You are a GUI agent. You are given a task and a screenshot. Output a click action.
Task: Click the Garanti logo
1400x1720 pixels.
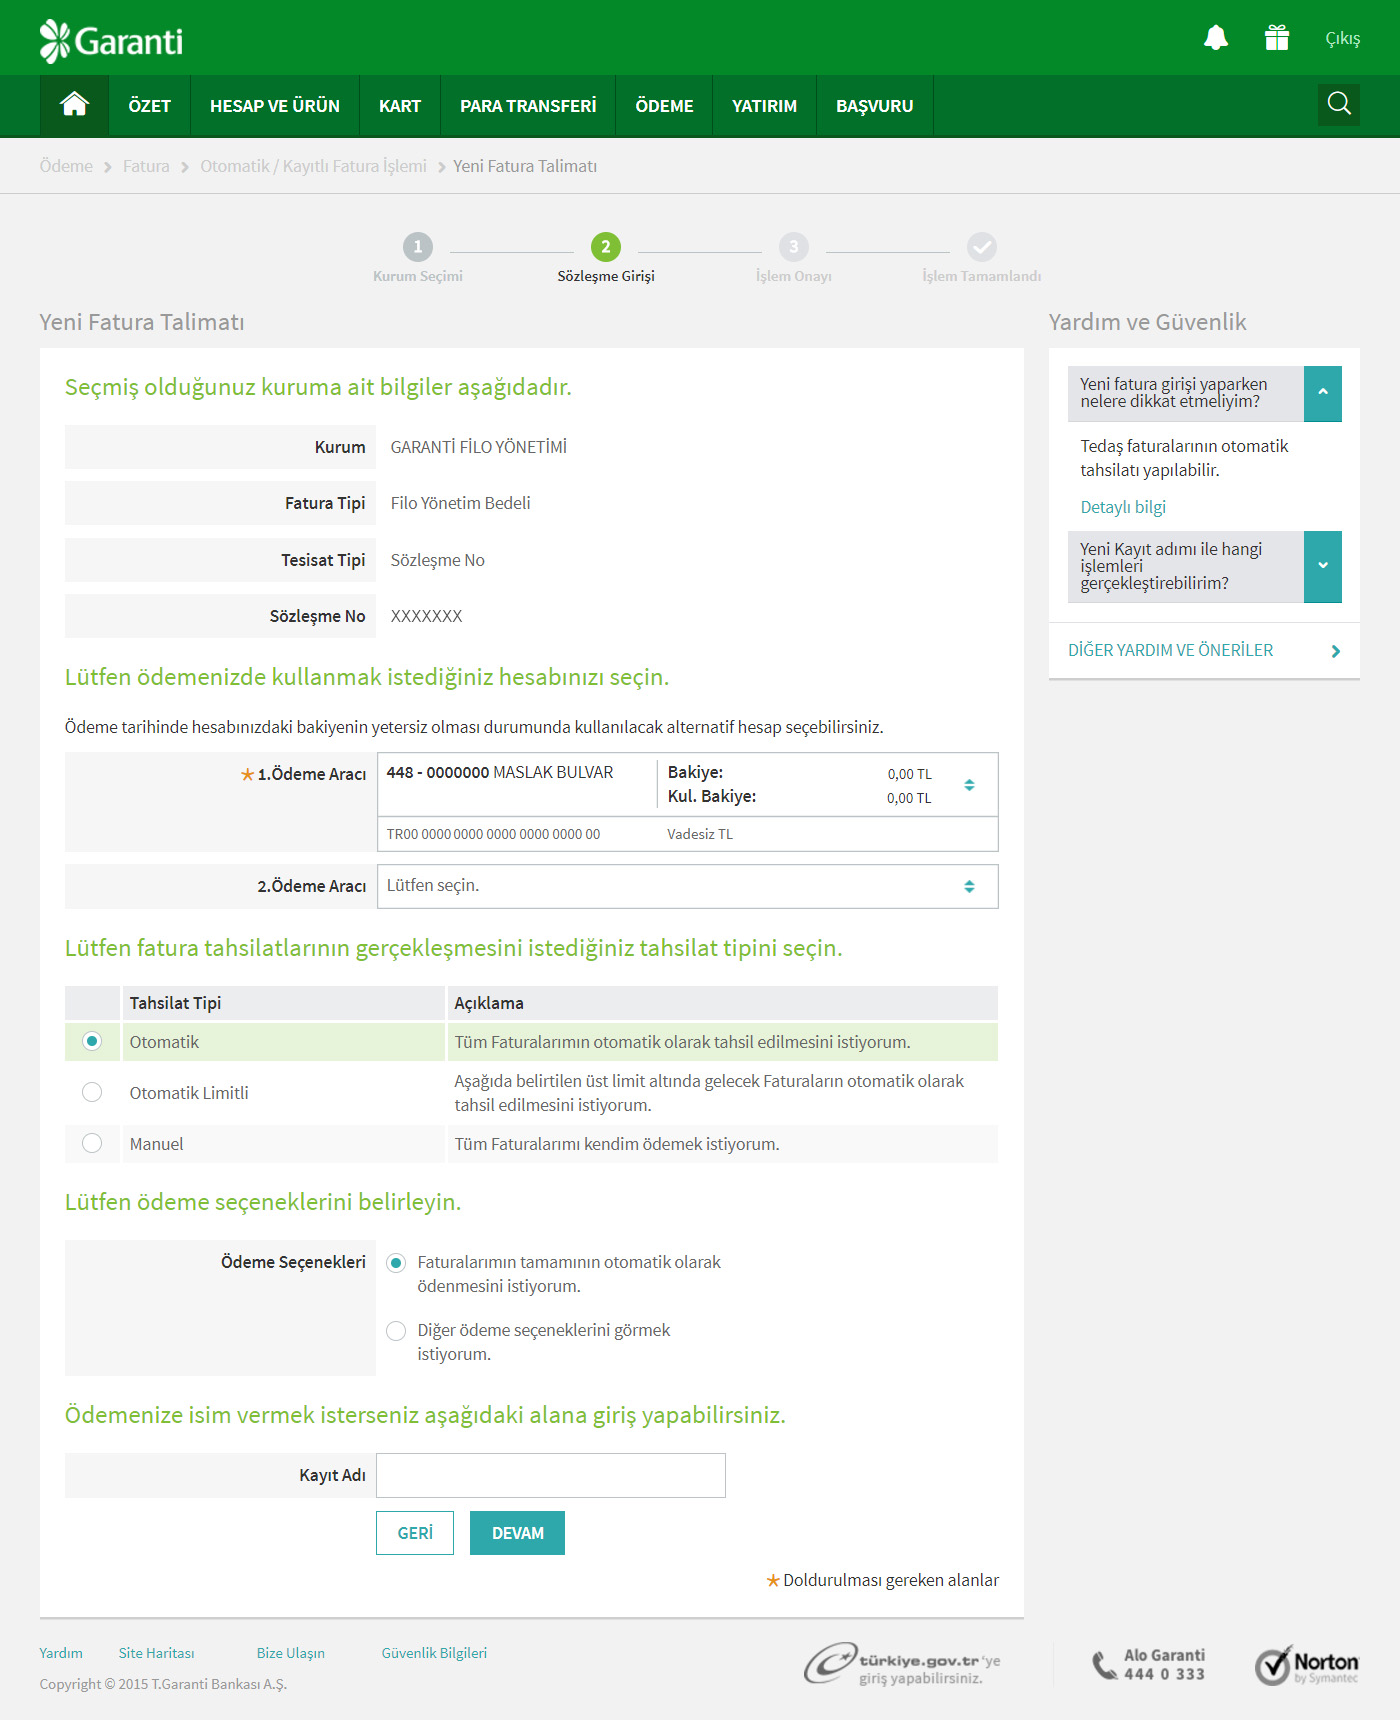click(111, 41)
